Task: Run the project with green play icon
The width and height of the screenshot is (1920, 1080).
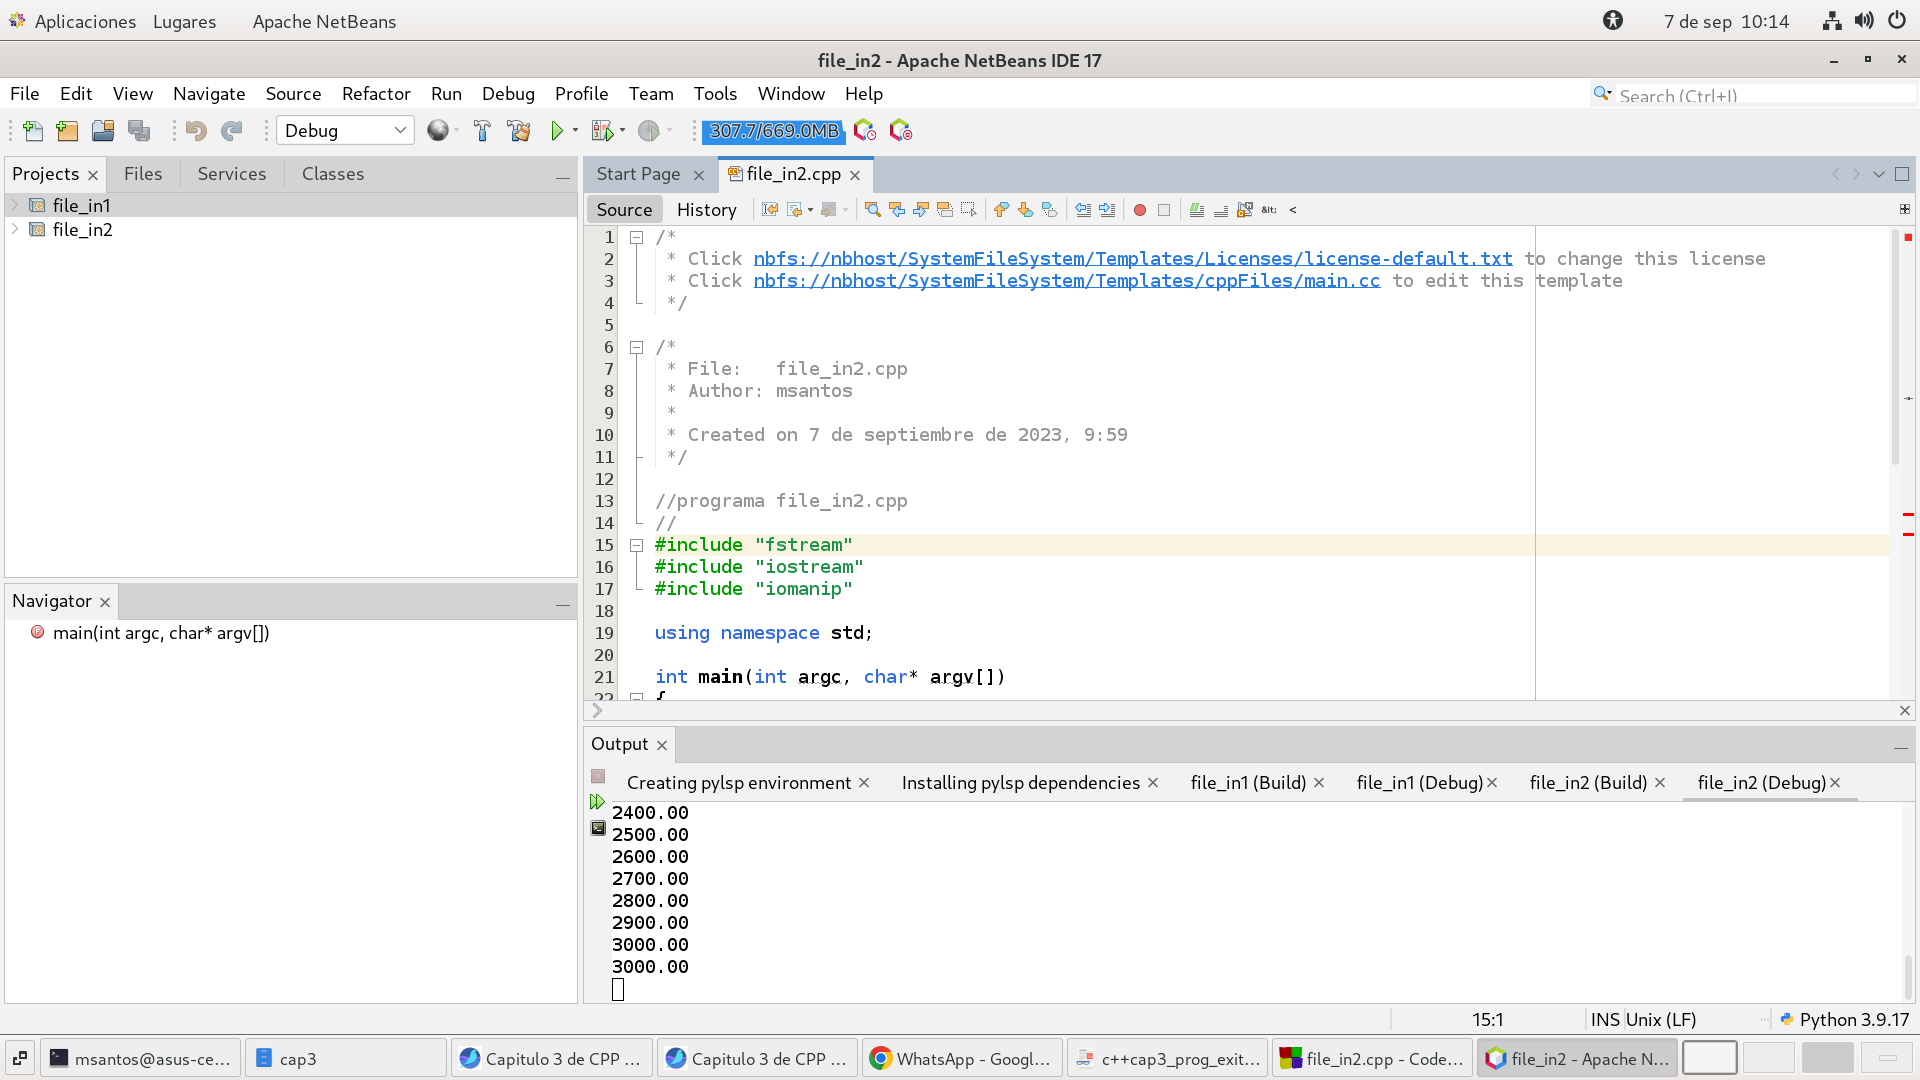Action: [557, 131]
